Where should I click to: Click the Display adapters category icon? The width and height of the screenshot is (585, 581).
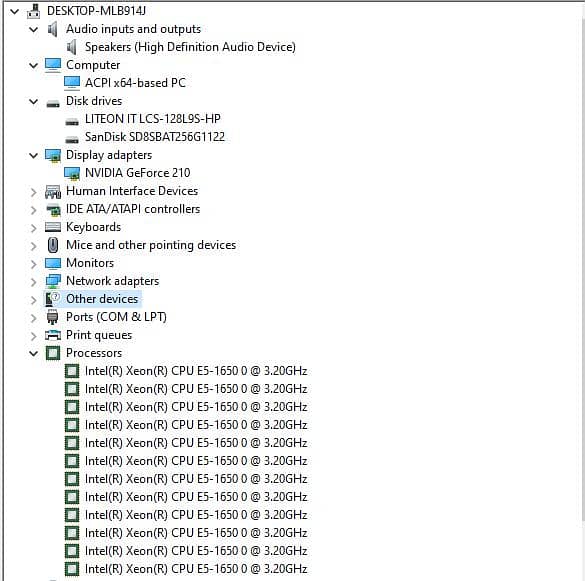pos(53,155)
